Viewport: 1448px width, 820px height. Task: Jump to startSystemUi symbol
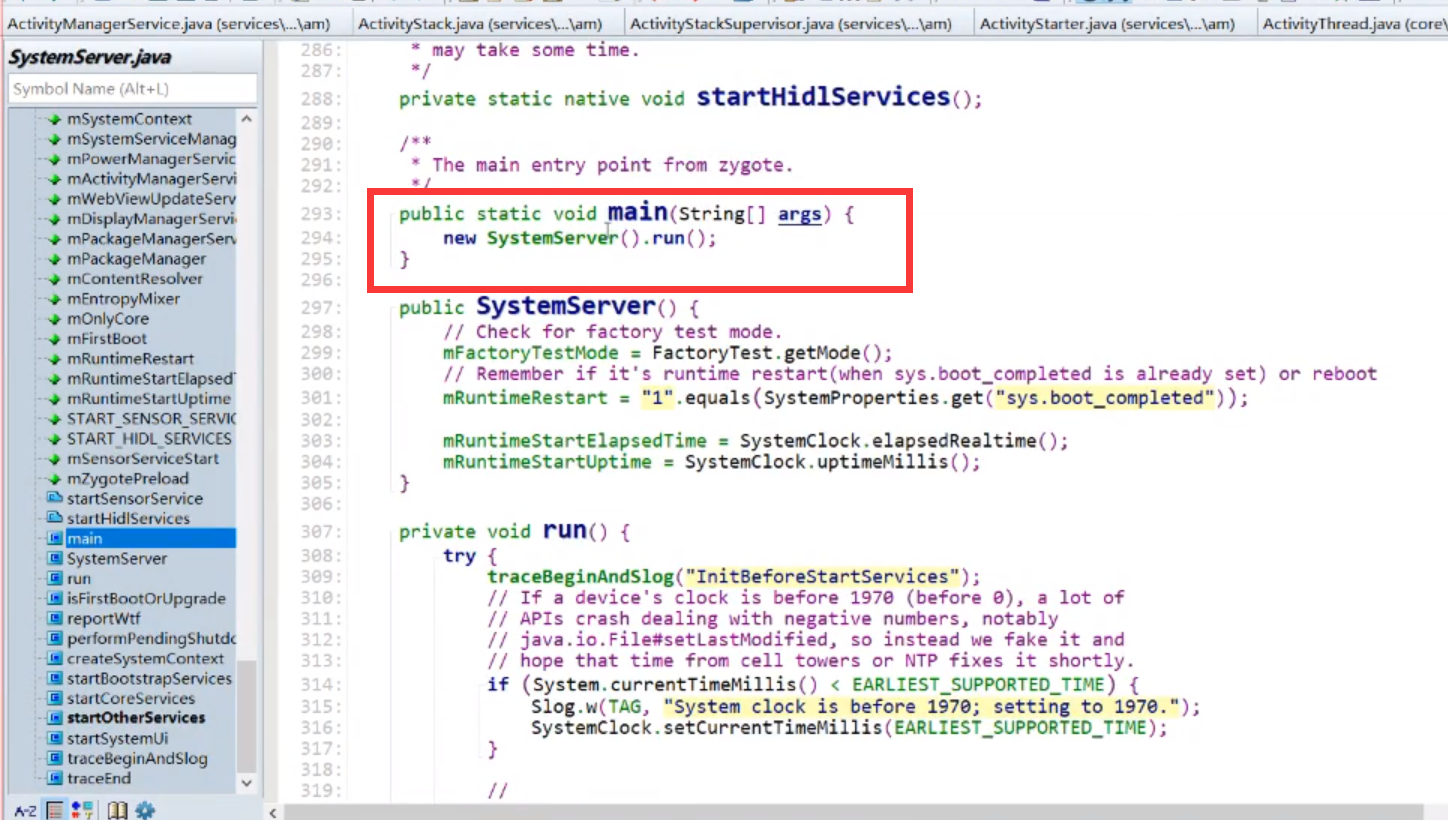pos(117,739)
